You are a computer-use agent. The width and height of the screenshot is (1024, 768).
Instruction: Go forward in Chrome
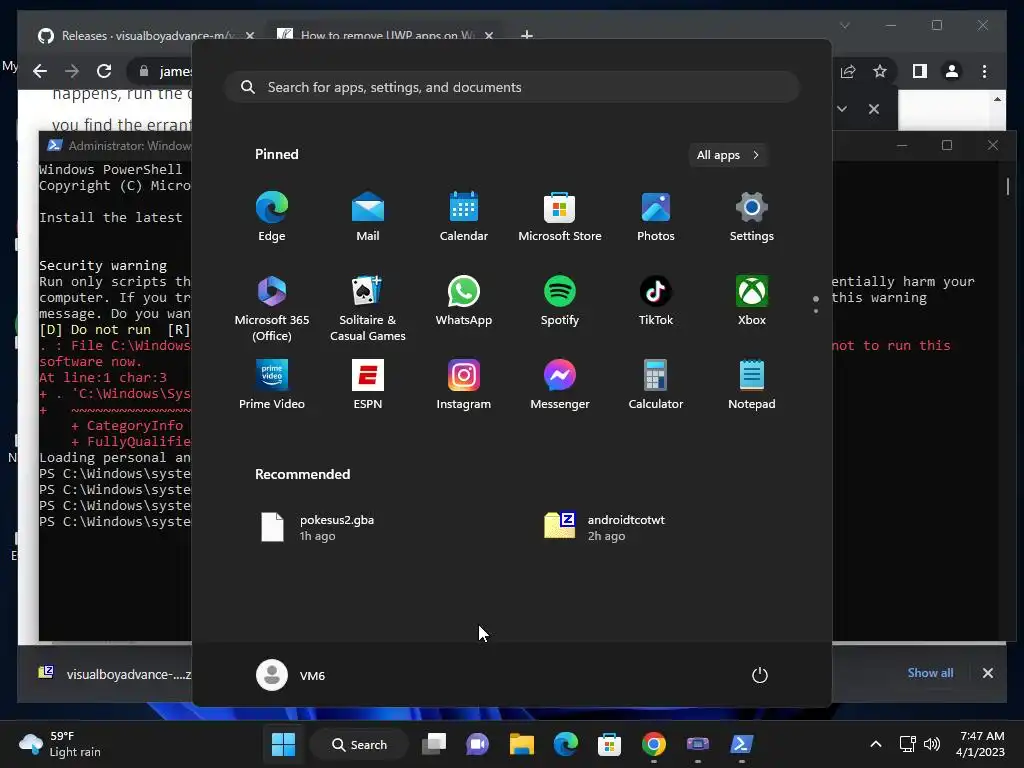[72, 71]
